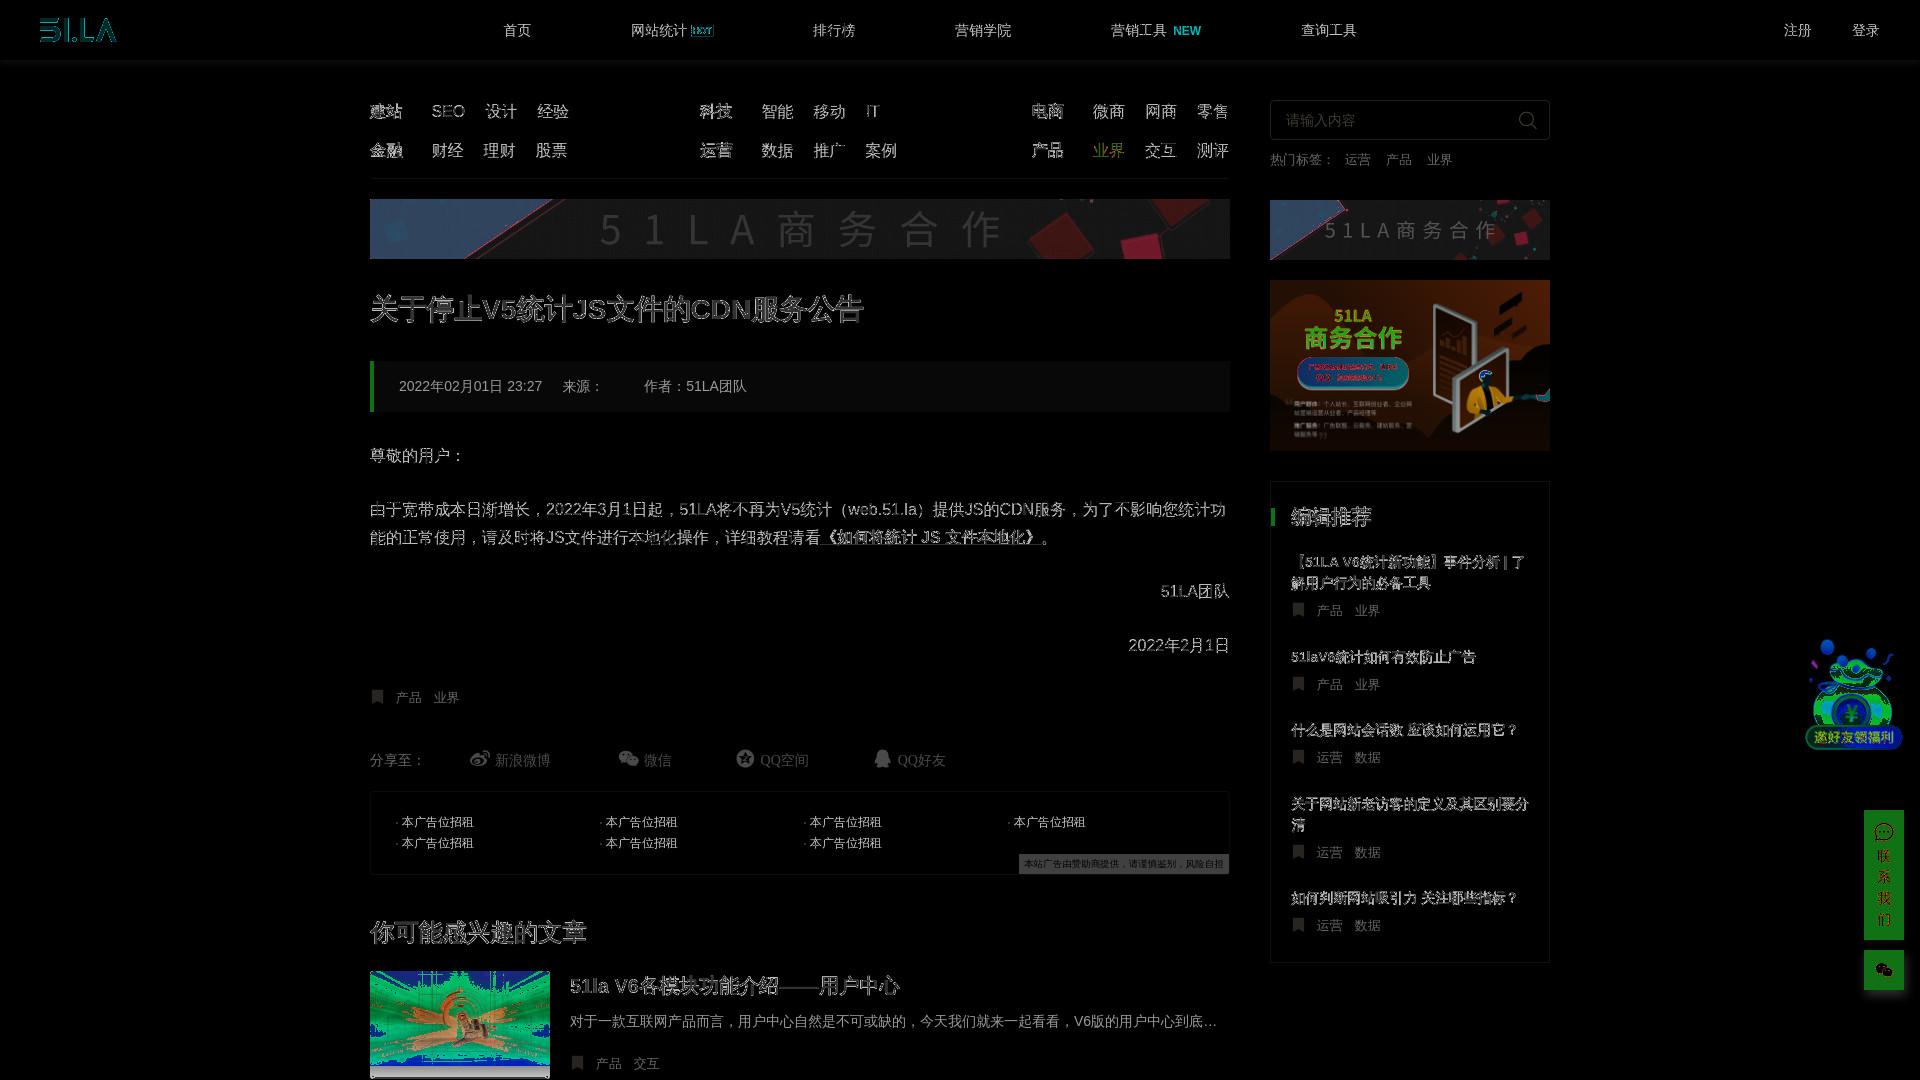Click the 邀好友领福利 mascot icon
The height and width of the screenshot is (1080, 1920).
[1853, 694]
